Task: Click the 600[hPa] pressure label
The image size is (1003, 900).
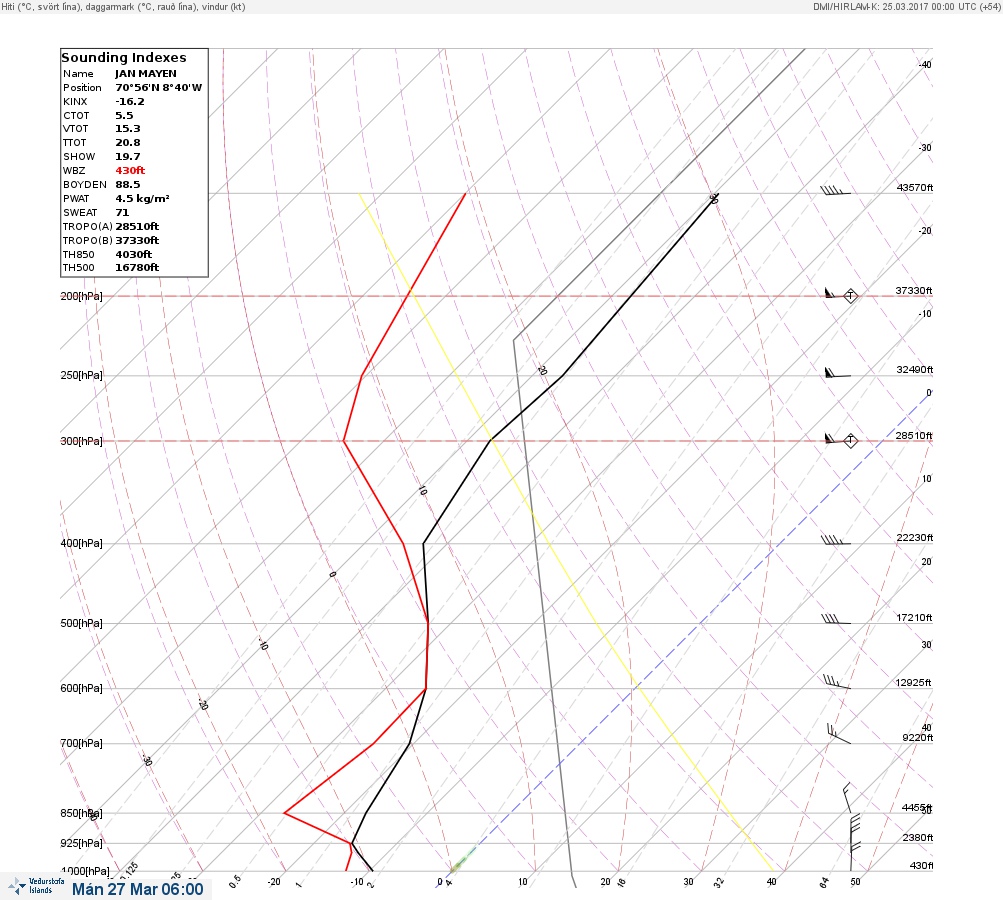Action: pyautogui.click(x=81, y=688)
